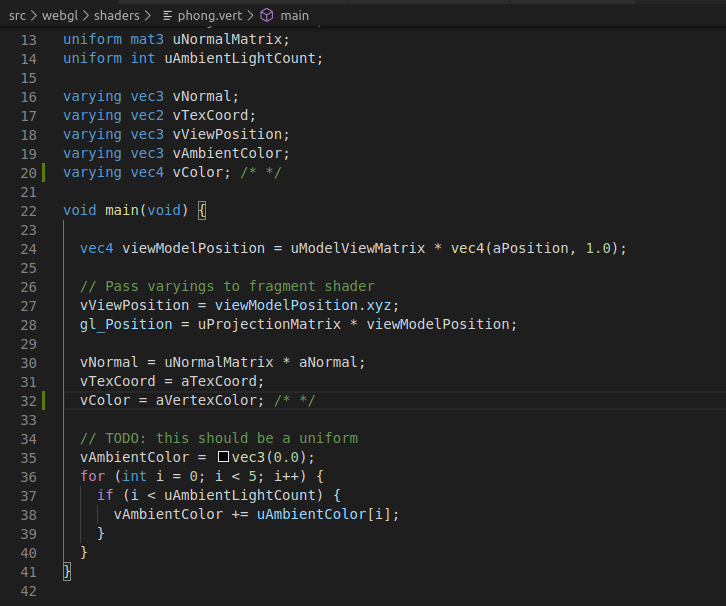Viewport: 726px width, 606px height.
Task: Click 'vViewPosition' declaration on line 18
Action: (x=227, y=134)
